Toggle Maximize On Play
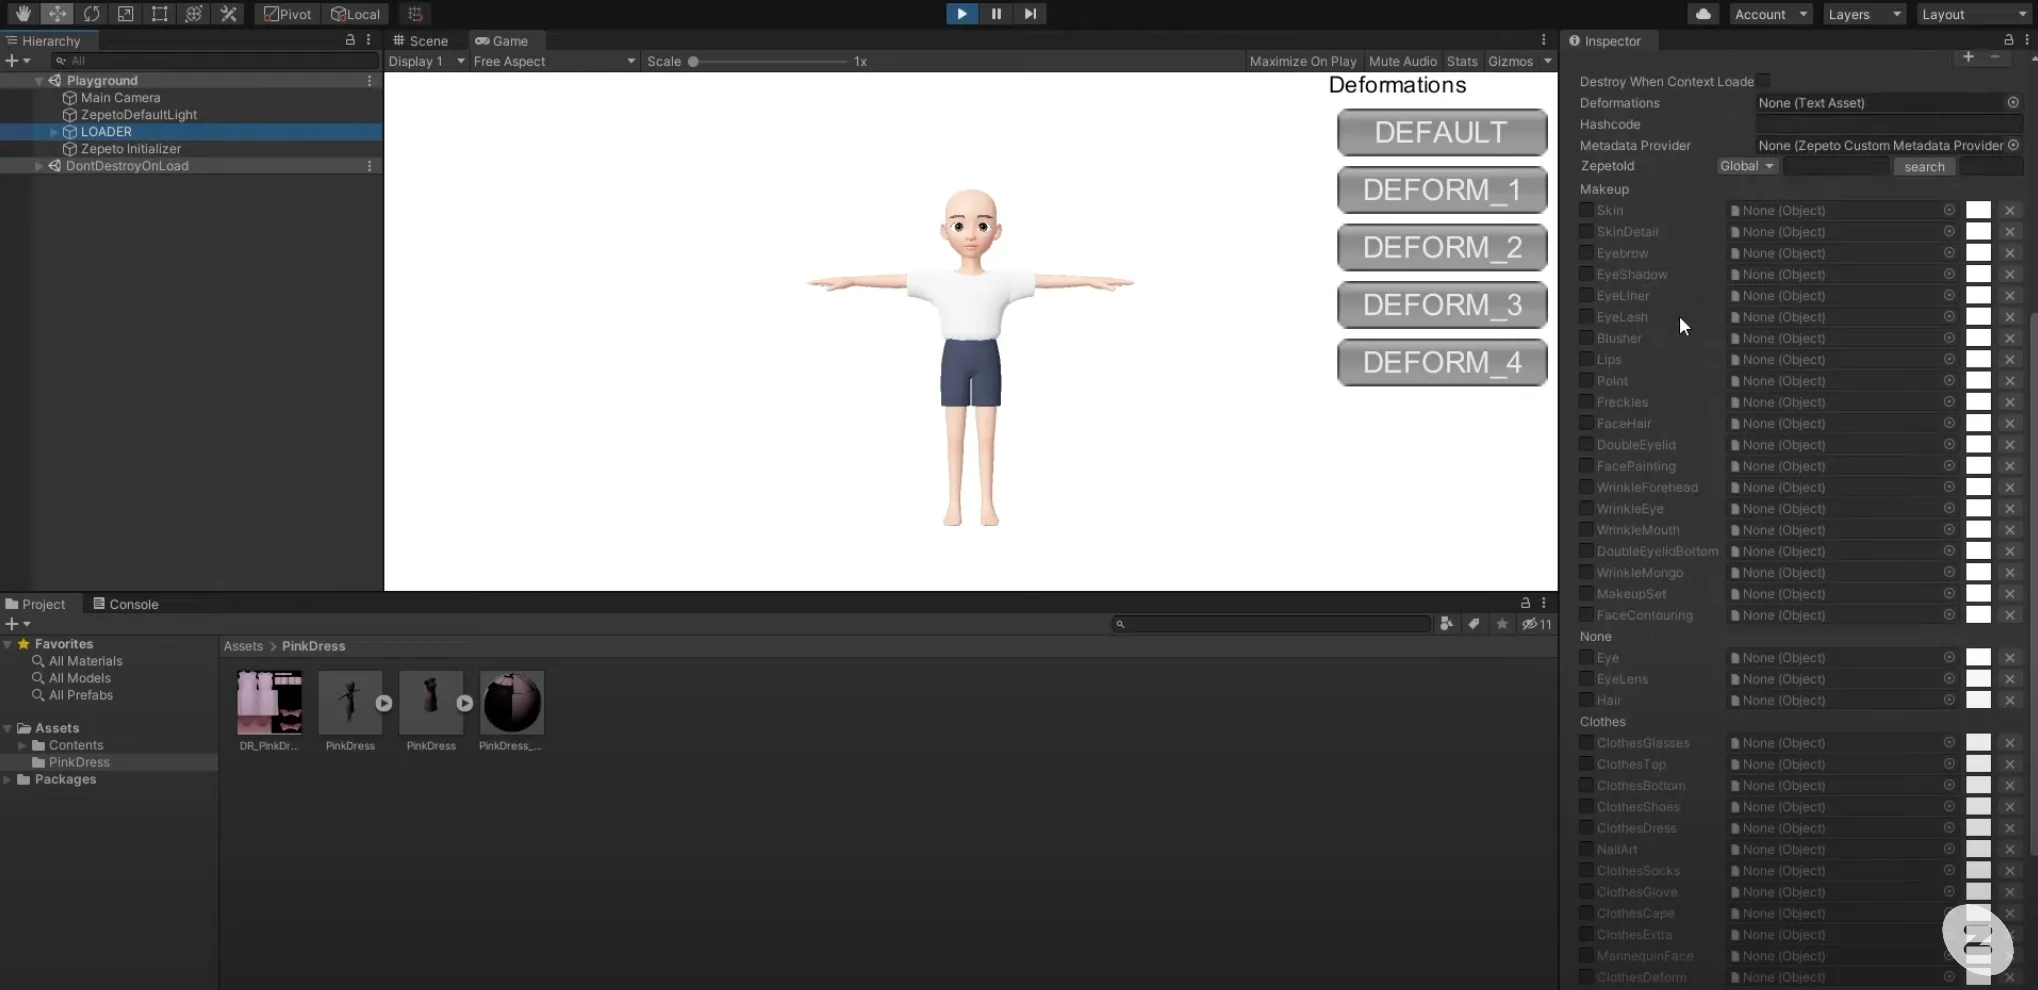The image size is (2038, 990). tap(1303, 61)
